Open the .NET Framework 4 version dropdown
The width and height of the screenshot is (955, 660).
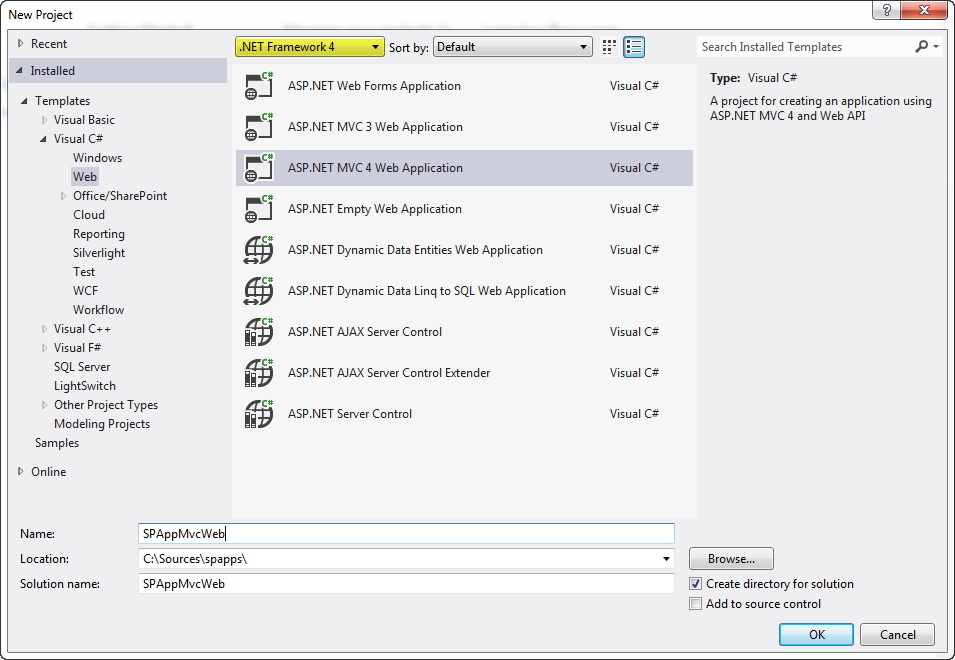pos(309,47)
